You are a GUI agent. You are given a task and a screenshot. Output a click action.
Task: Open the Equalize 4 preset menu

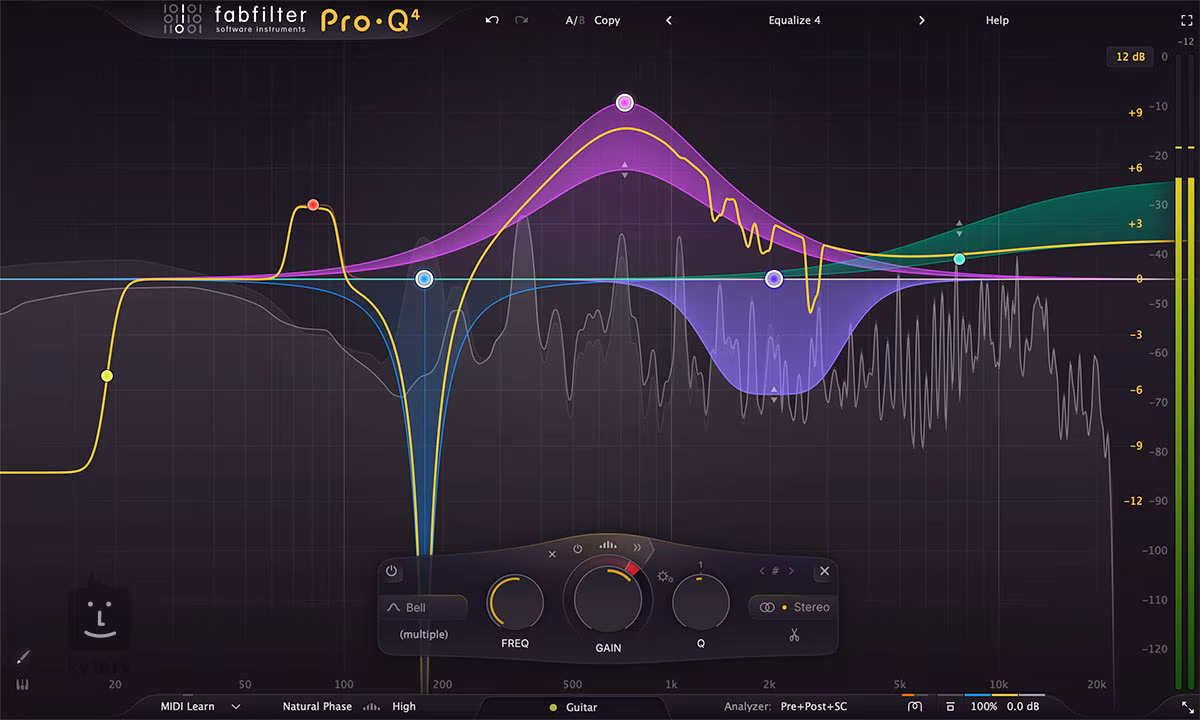(x=794, y=20)
